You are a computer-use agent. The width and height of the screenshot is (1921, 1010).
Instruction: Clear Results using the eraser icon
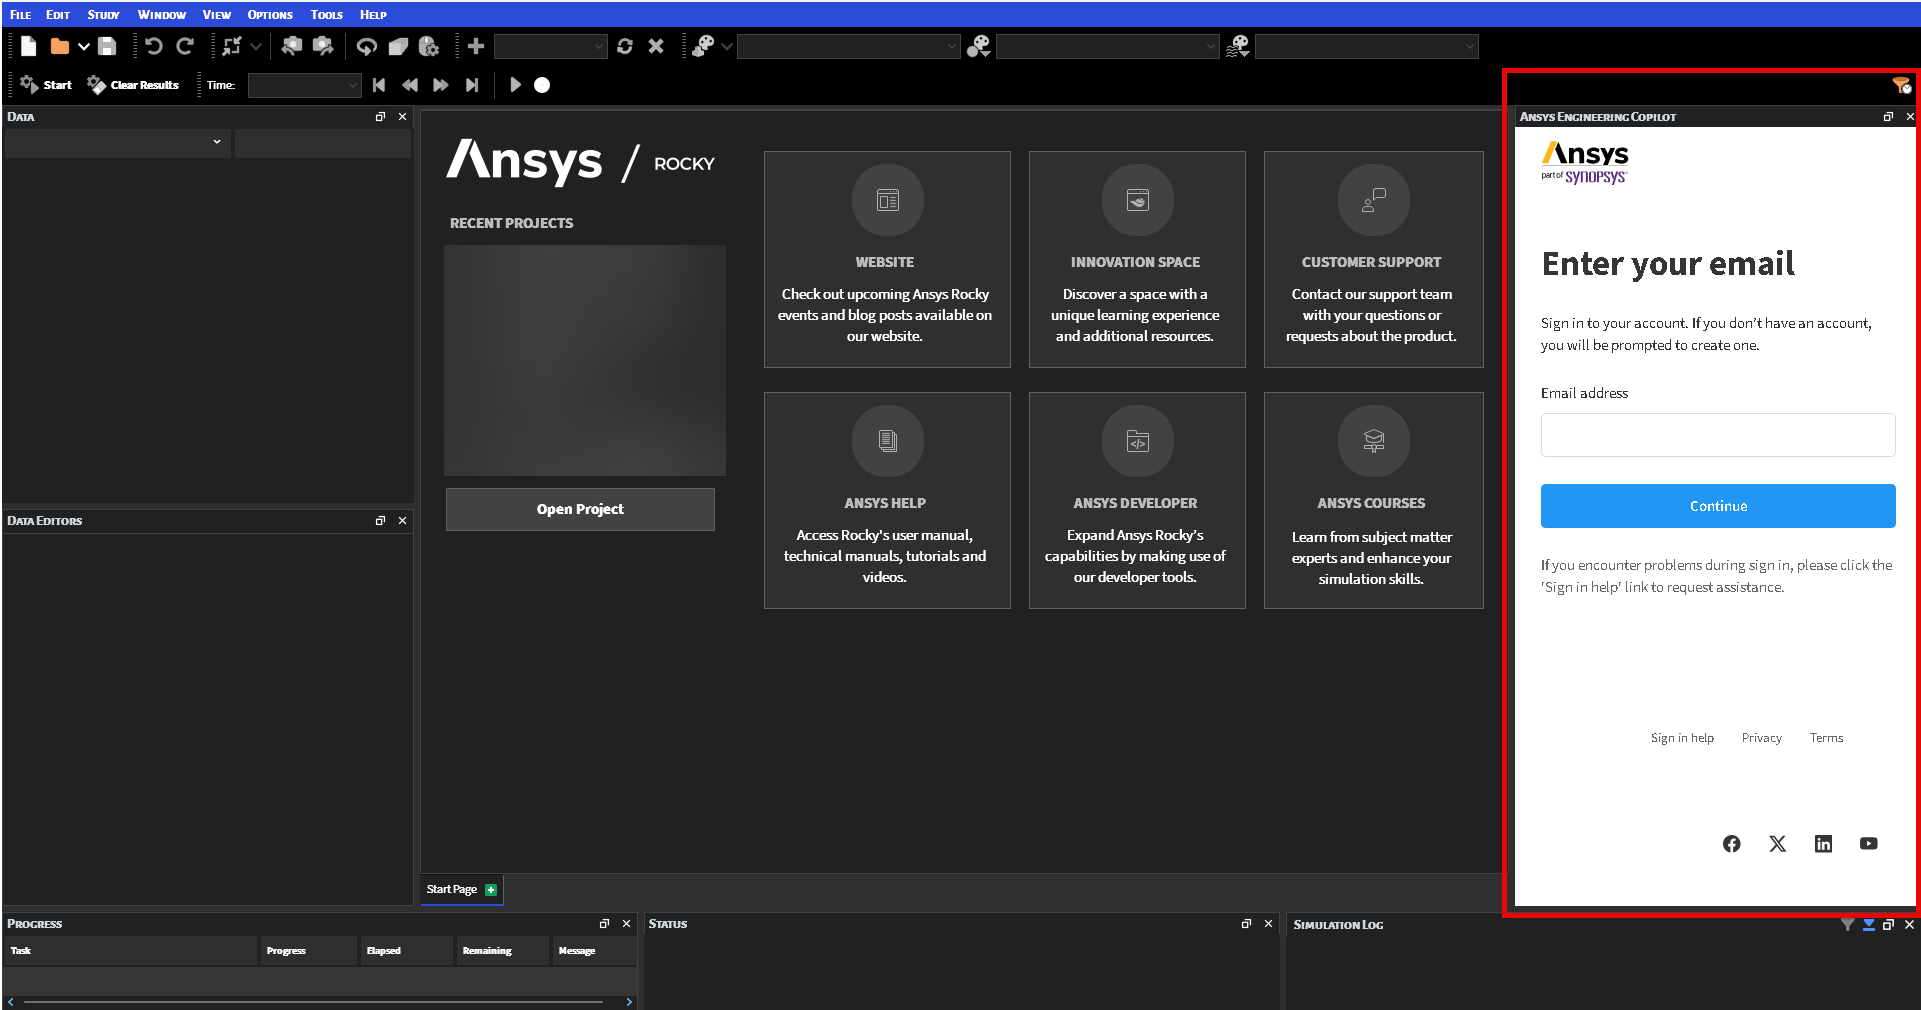(97, 85)
